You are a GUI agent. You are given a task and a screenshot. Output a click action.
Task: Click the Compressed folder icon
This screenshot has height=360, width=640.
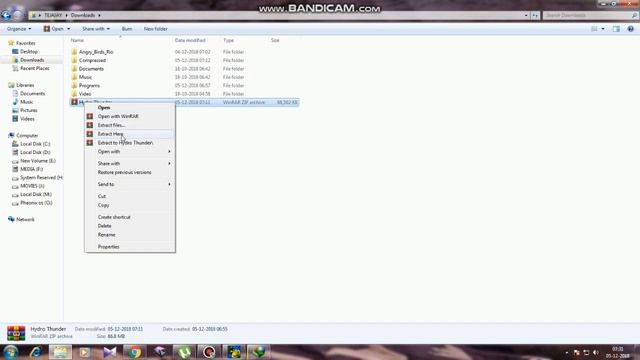74,60
